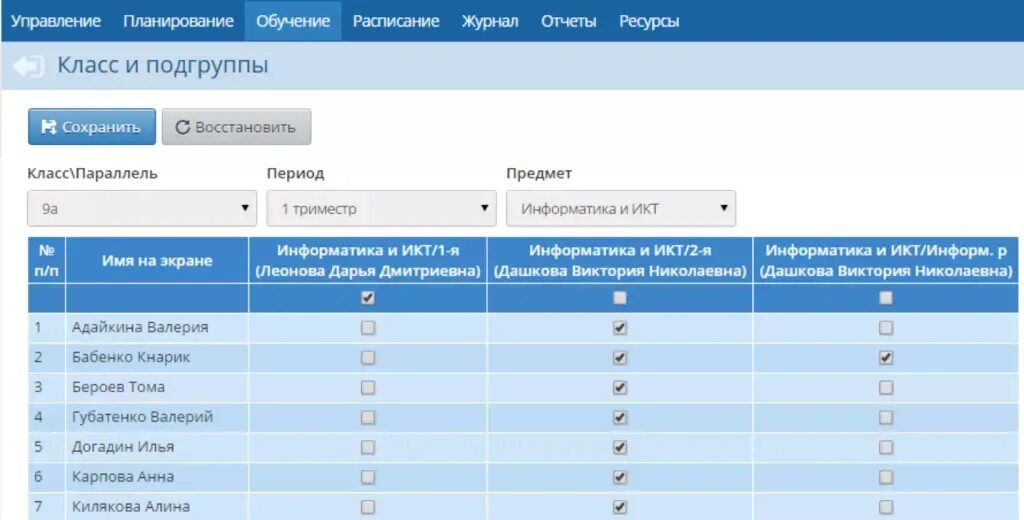Uncheck Карпова Анна in 2-я group
This screenshot has width=1024, height=520.
[620, 477]
